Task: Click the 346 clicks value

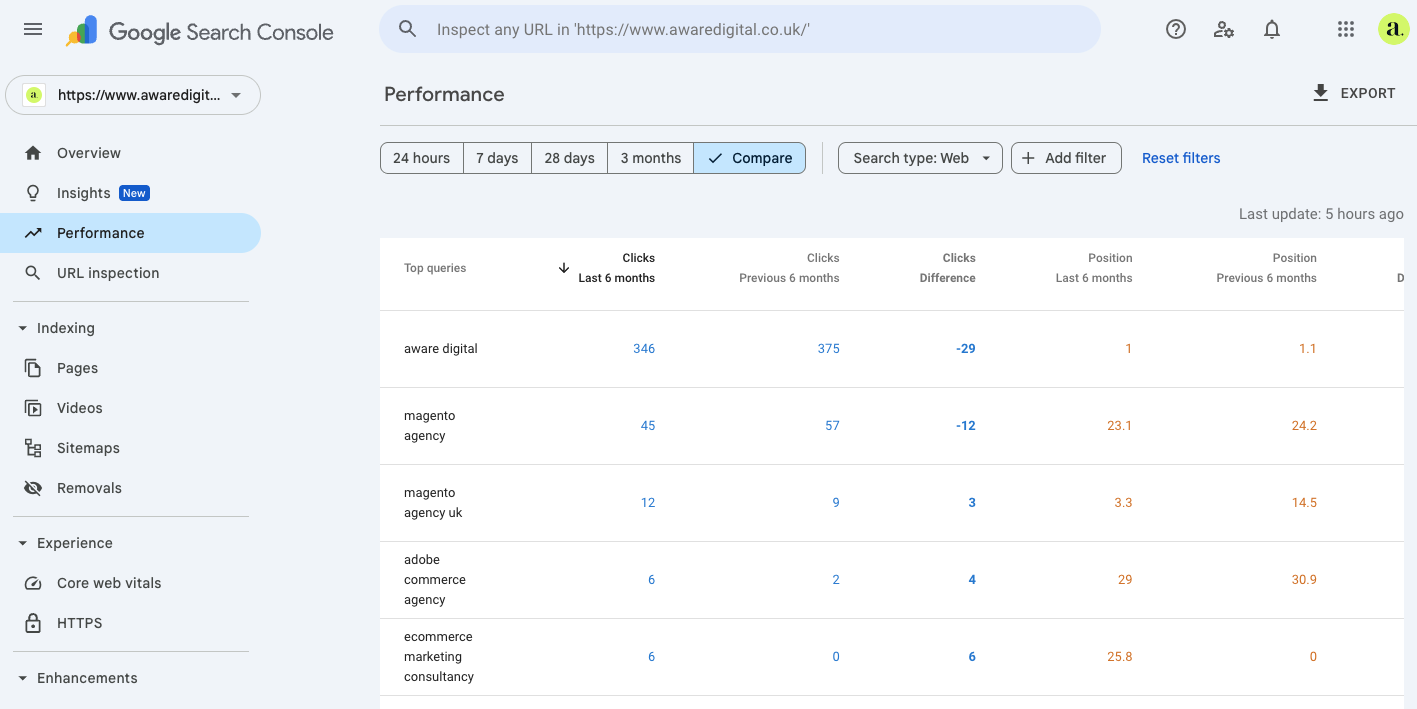Action: click(644, 349)
